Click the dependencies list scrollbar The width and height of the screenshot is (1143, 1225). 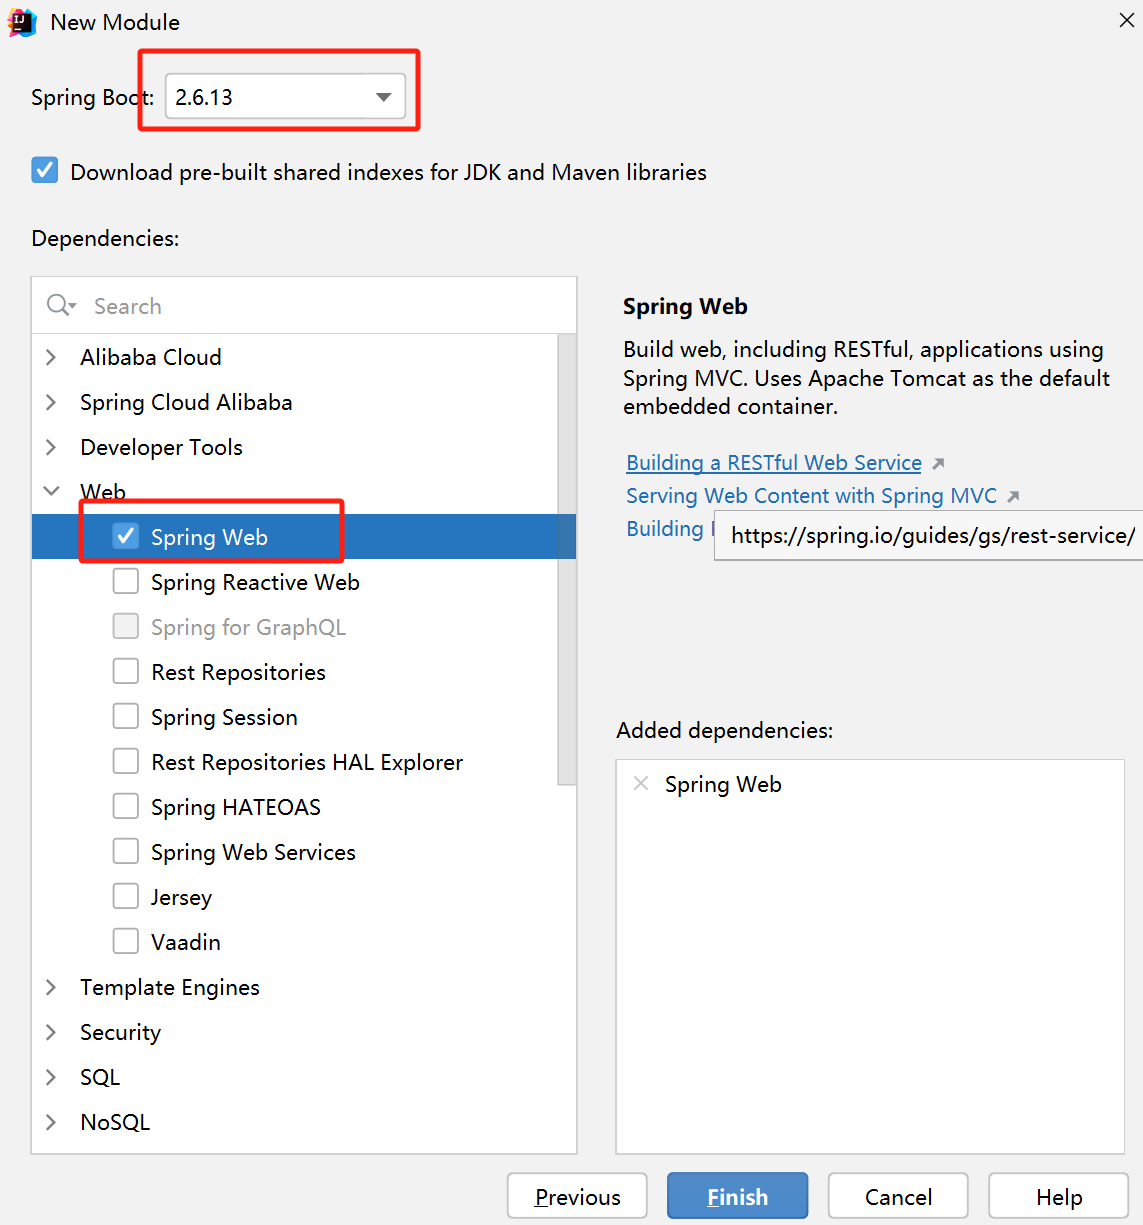(x=567, y=560)
